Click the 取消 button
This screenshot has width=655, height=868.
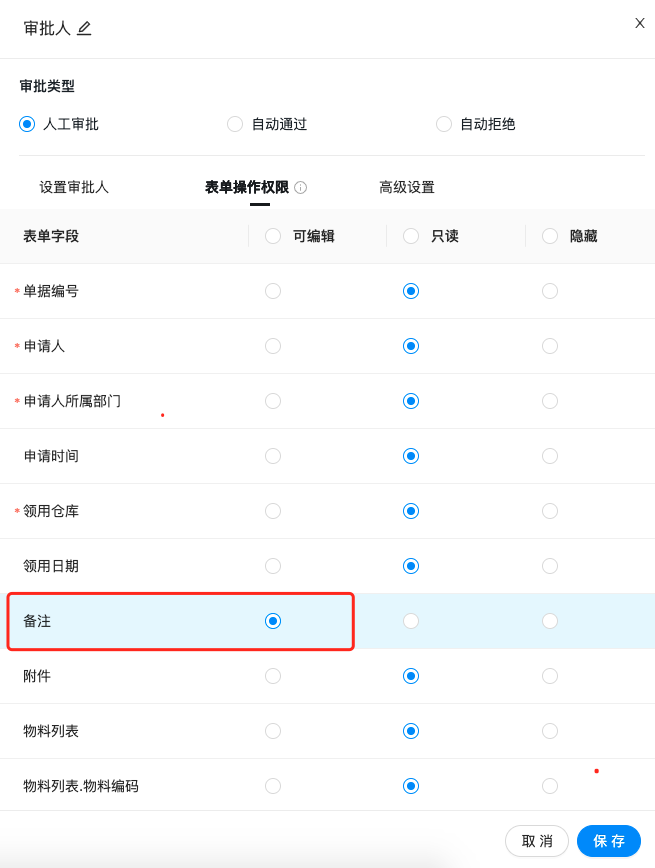537,841
